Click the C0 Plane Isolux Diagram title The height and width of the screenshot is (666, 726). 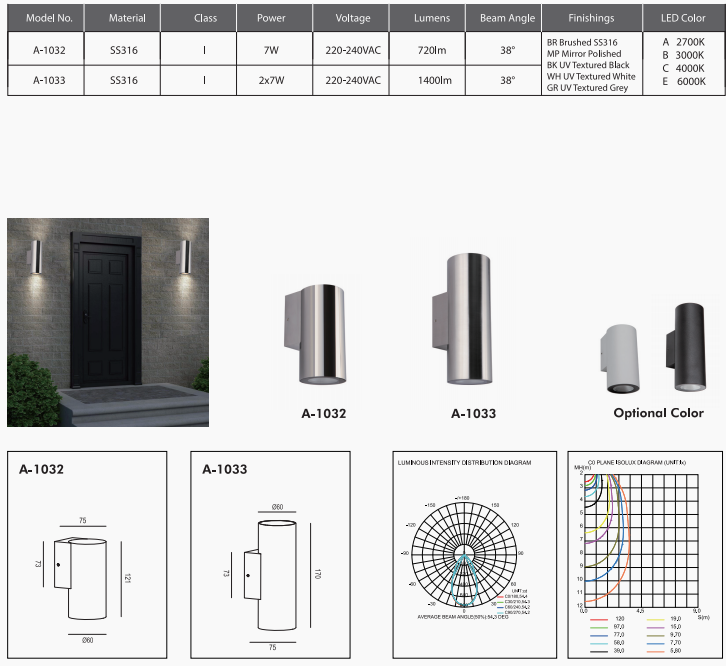[636, 462]
